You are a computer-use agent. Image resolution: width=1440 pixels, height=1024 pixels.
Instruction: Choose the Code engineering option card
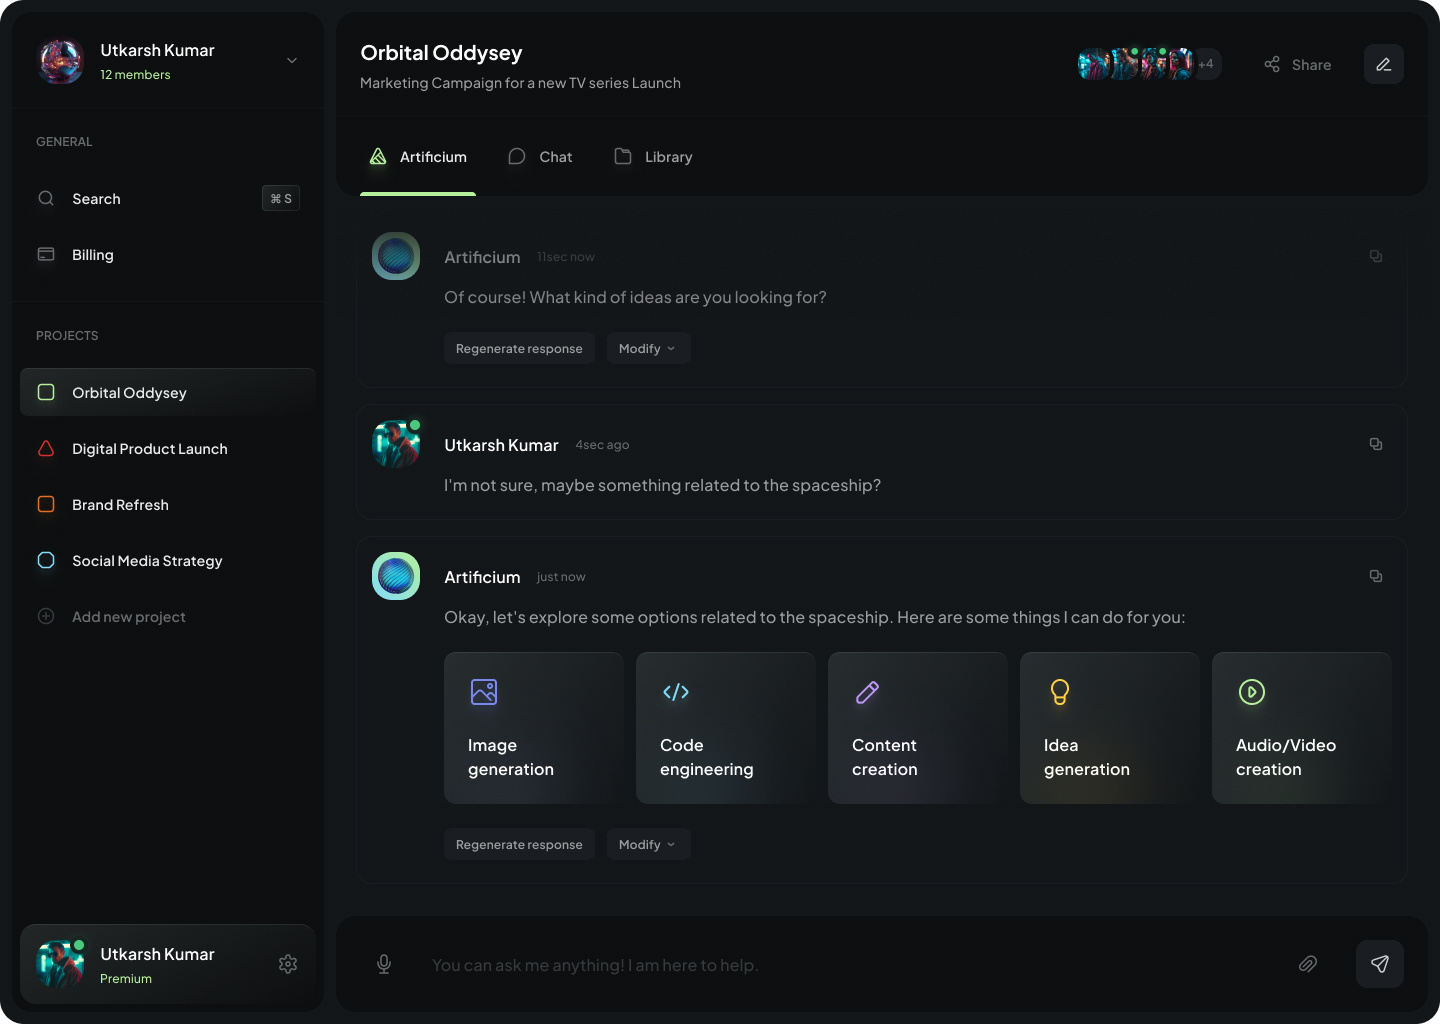pyautogui.click(x=725, y=728)
